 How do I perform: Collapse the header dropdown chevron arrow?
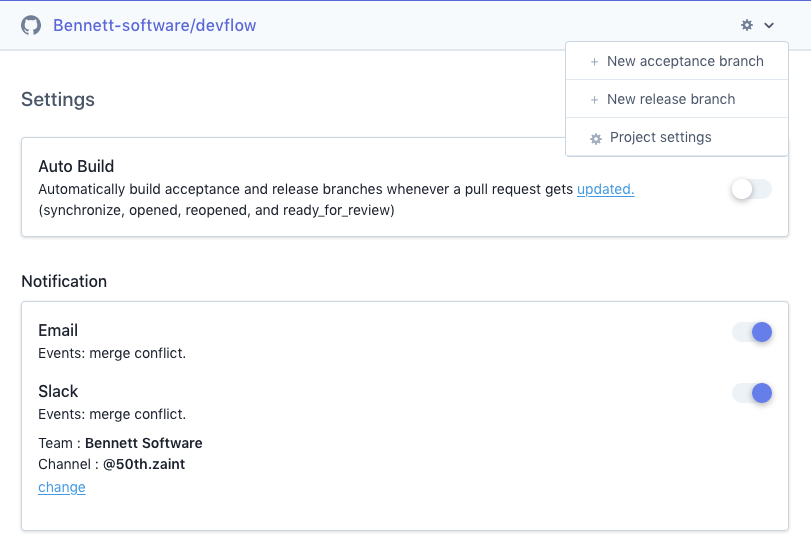pos(769,25)
